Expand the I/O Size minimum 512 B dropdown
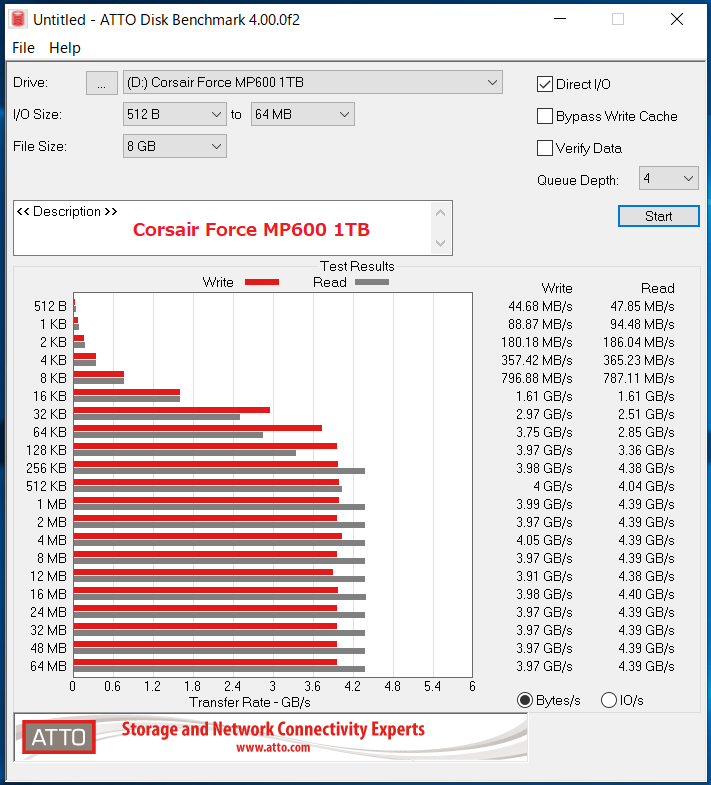711x785 pixels. point(174,115)
